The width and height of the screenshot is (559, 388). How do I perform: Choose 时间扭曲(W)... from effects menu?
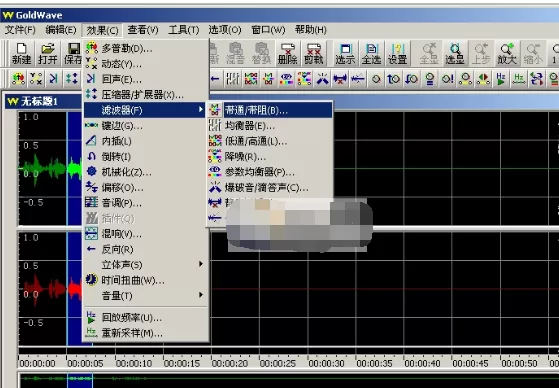145,280
